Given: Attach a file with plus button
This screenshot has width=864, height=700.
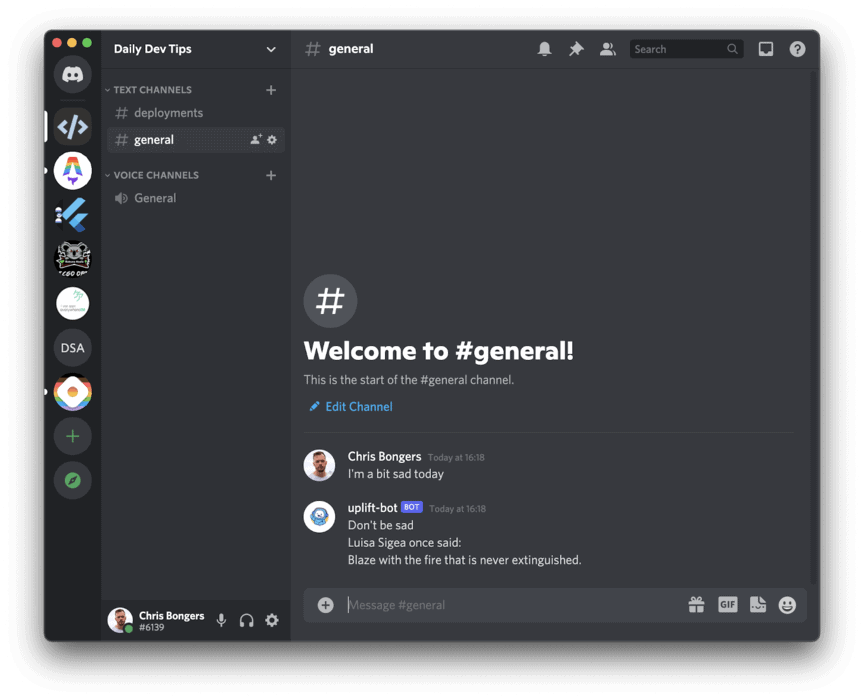Looking at the screenshot, I should pyautogui.click(x=325, y=605).
